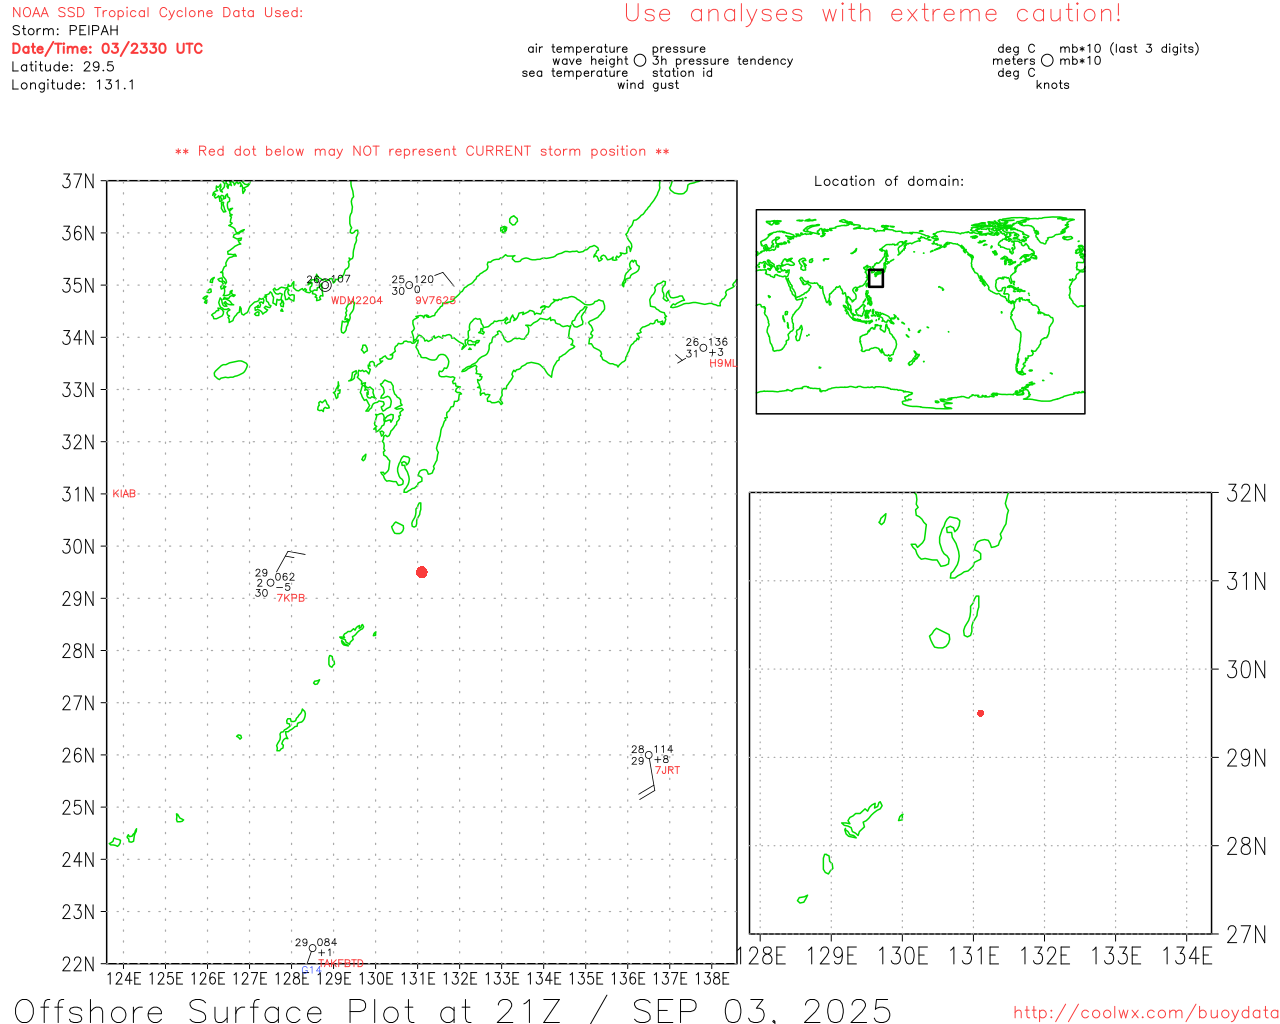This screenshot has width=1280, height=1024.
Task: Click the legend station circle between temperature and pressure
Action: (640, 61)
